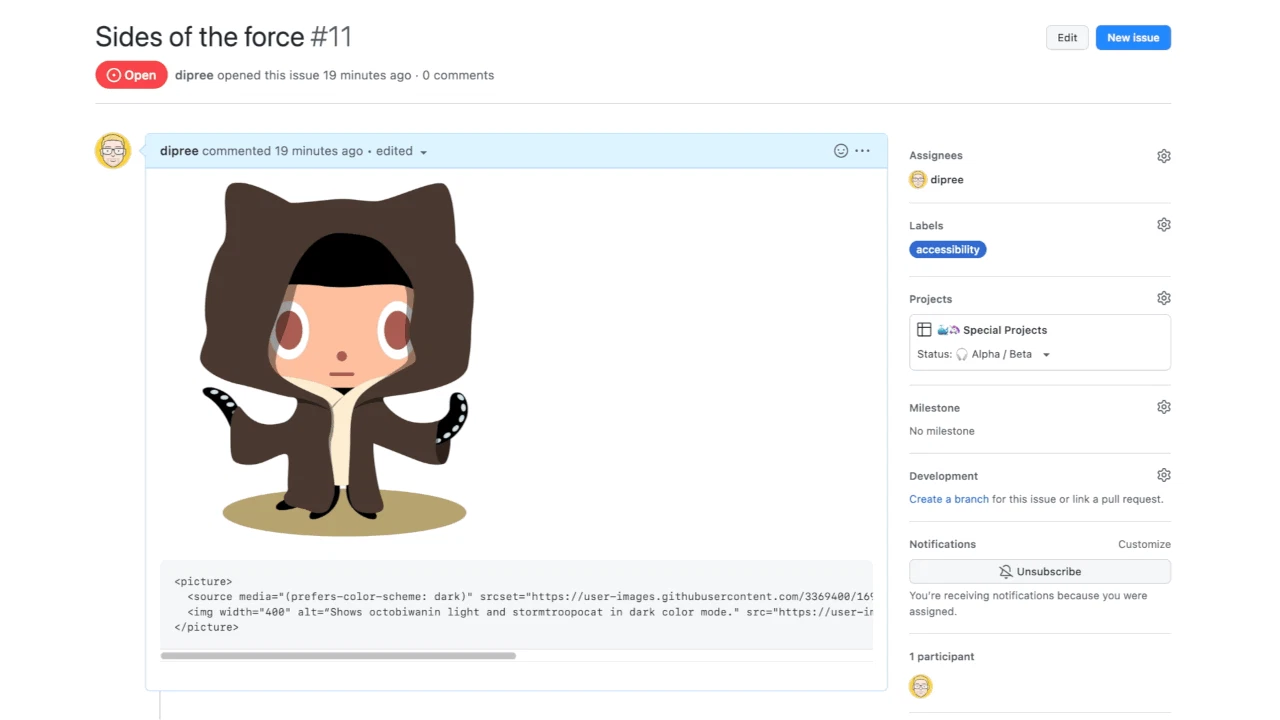This screenshot has width=1280, height=720.
Task: Click the New issue button
Action: click(x=1132, y=37)
